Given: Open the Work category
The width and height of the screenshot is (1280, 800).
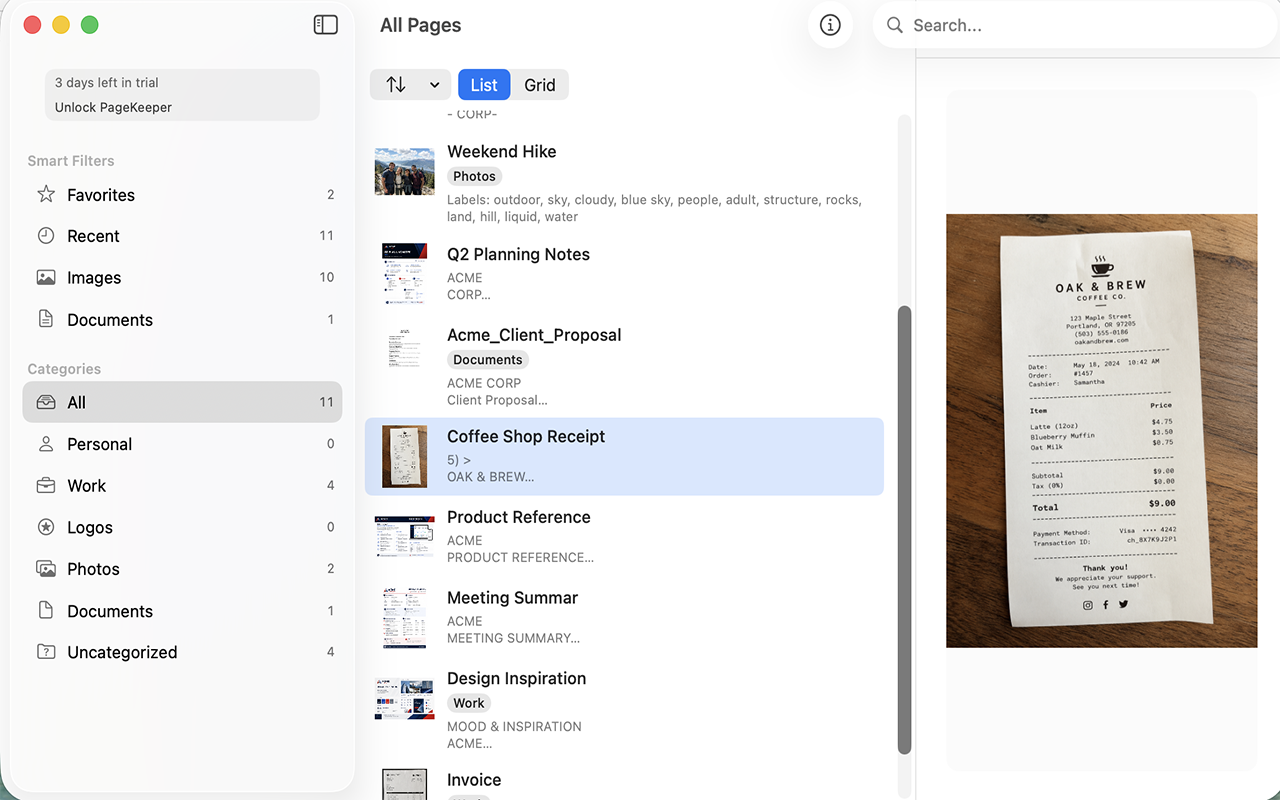Looking at the screenshot, I should tap(182, 486).
